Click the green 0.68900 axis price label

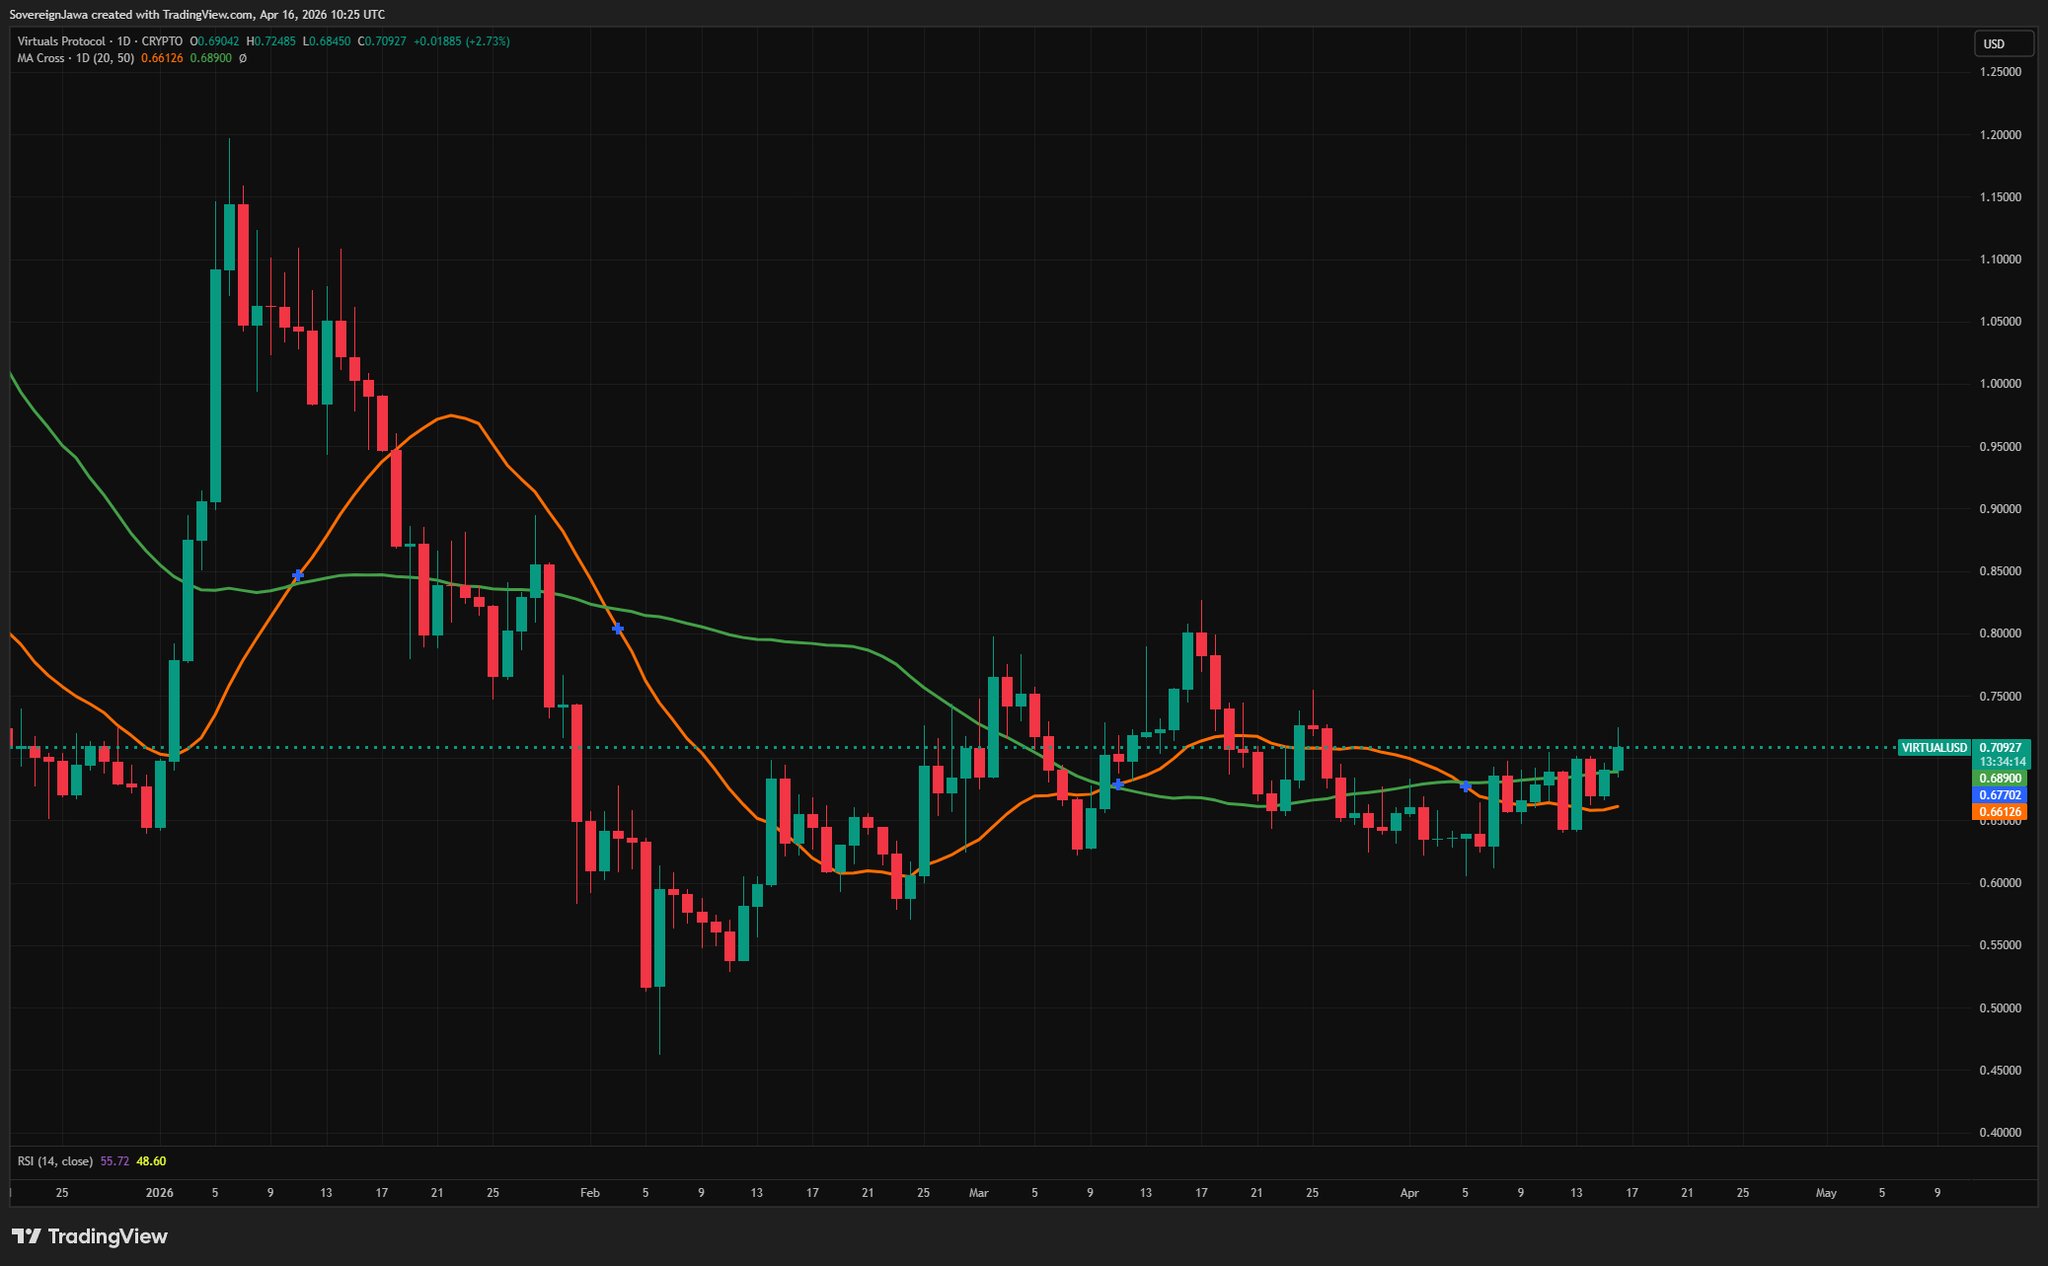coord(1999,778)
